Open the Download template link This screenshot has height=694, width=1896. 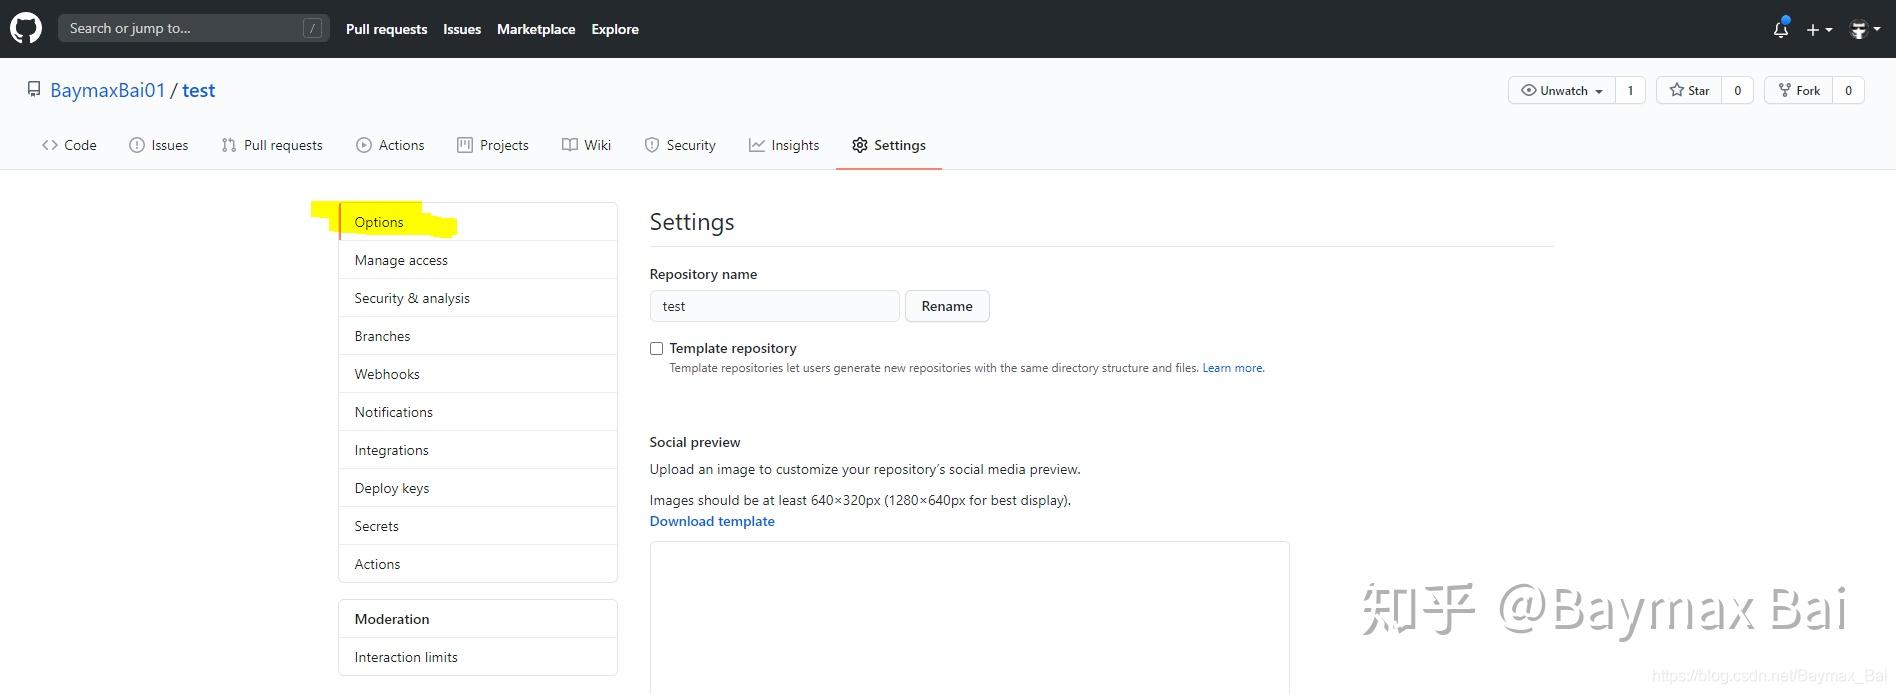coord(712,521)
